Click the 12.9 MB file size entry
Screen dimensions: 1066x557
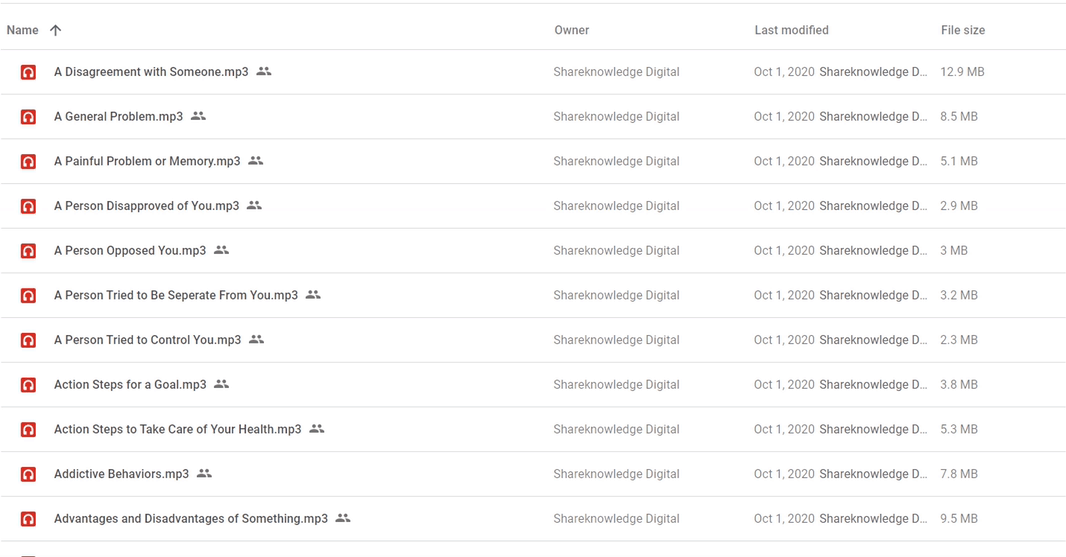[x=962, y=72]
